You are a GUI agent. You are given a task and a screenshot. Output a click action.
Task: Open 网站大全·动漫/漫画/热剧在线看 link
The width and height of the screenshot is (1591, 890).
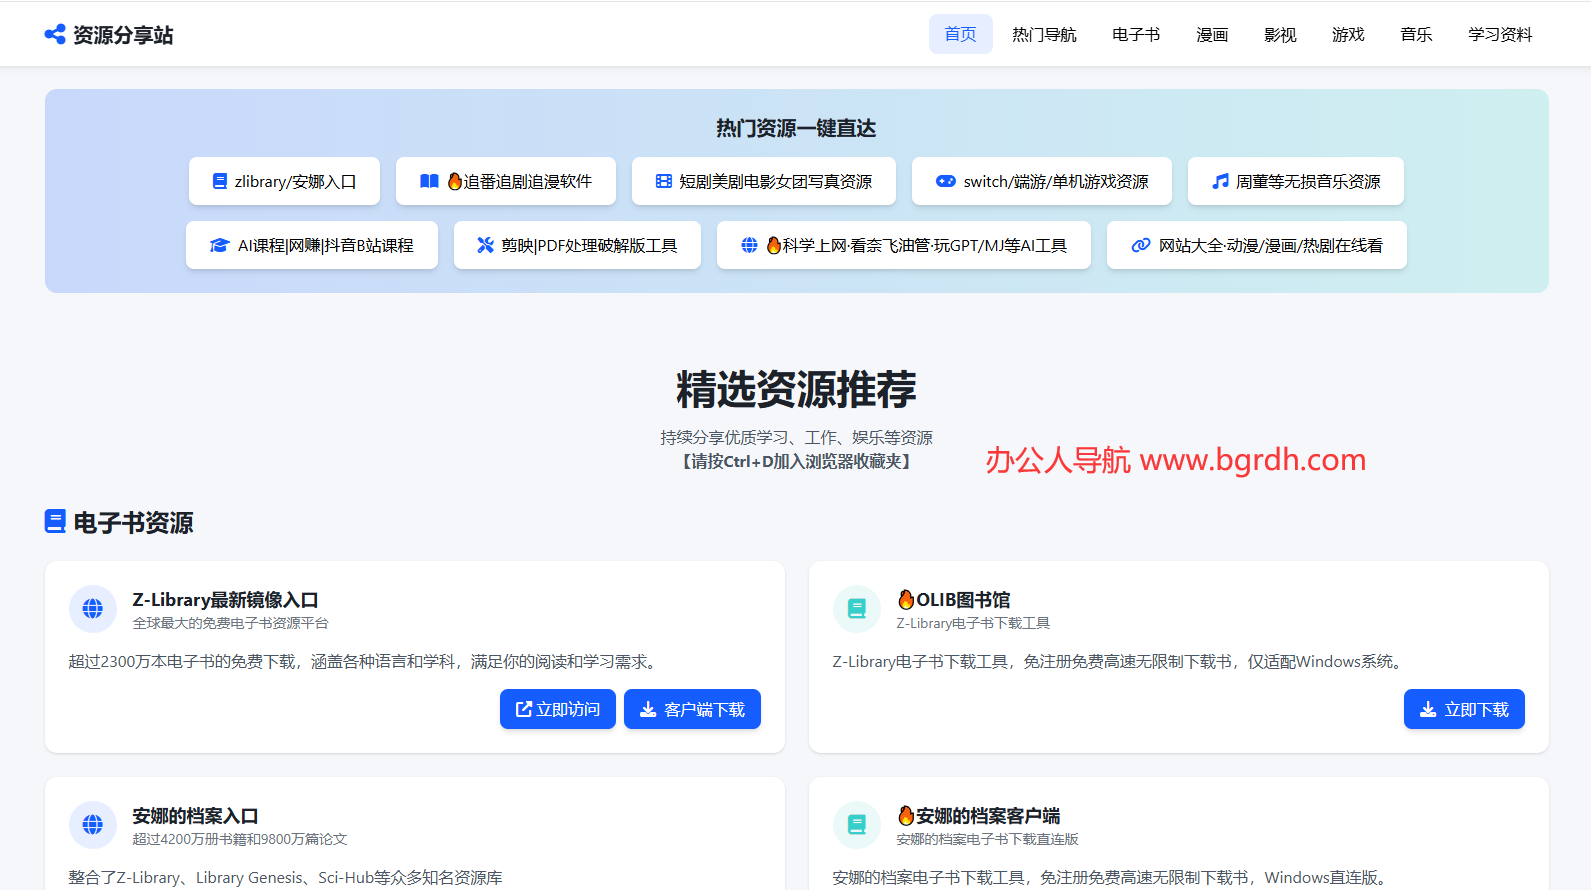pyautogui.click(x=1256, y=246)
